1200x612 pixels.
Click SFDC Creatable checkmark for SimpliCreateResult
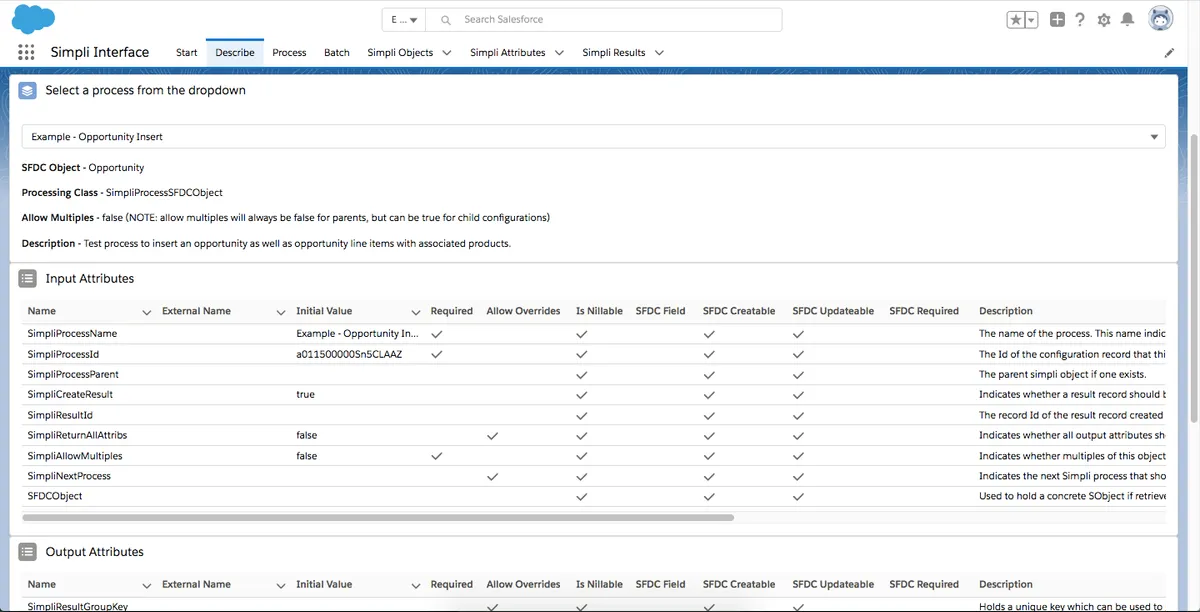709,395
